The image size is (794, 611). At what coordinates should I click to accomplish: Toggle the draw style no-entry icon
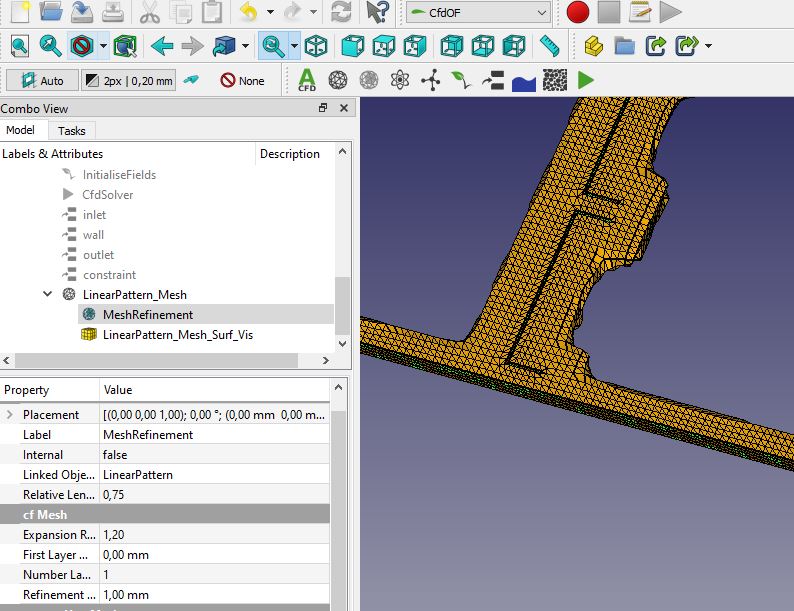(x=82, y=46)
